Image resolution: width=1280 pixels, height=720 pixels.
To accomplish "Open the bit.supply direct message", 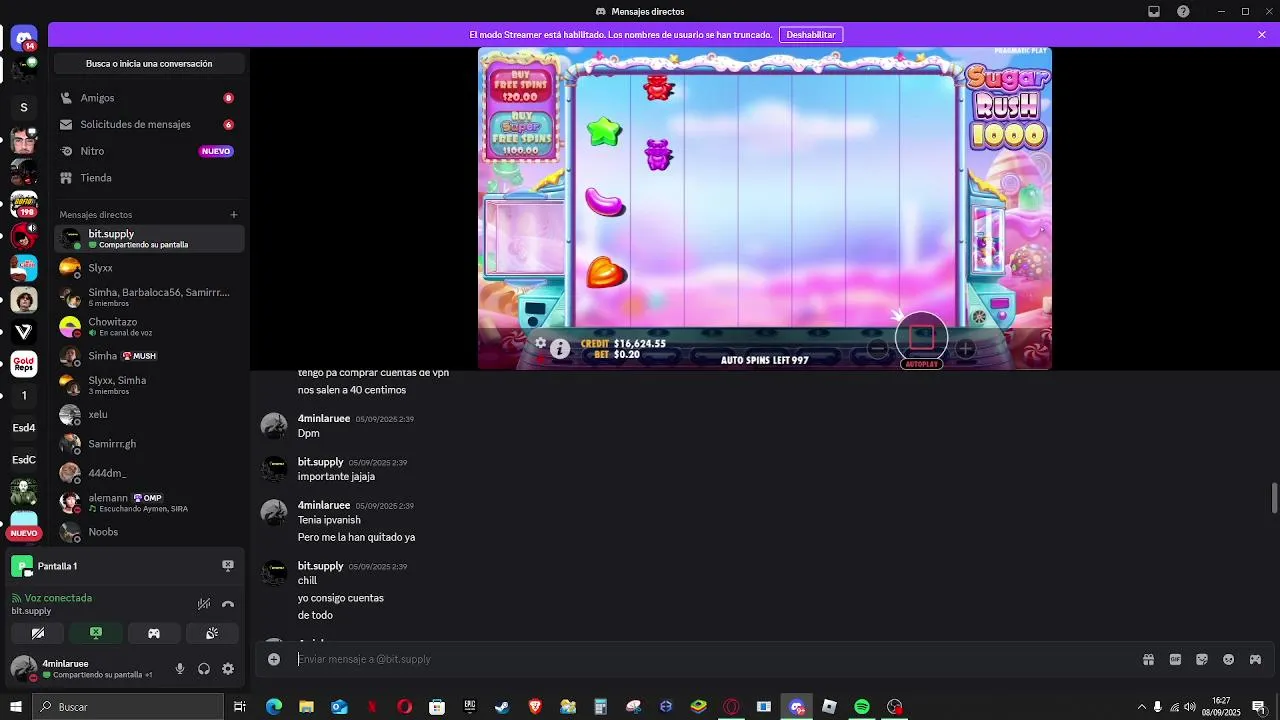I will (149, 239).
